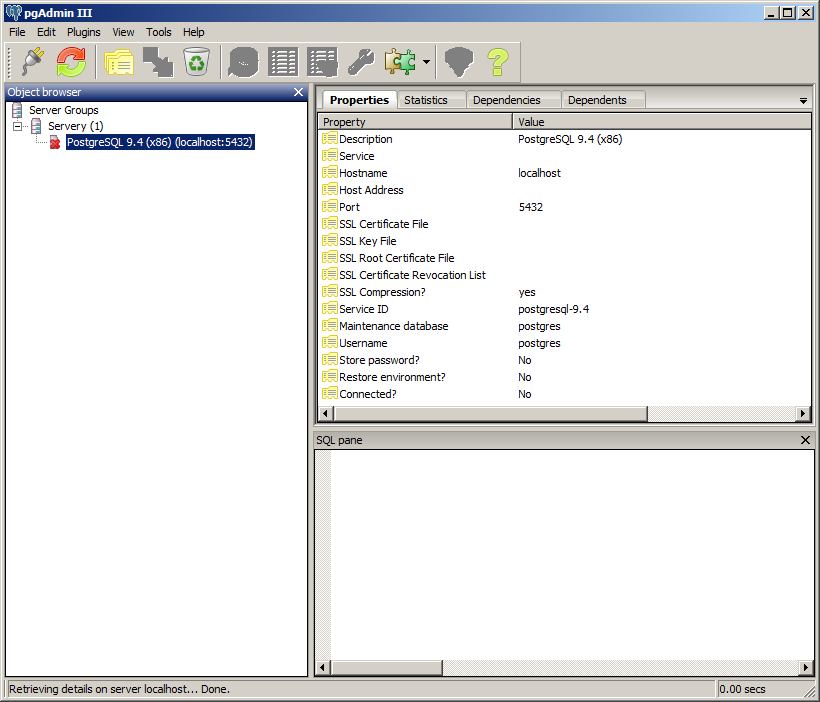This screenshot has width=820, height=702.
Task: Select the Server Groups root node
Action: tap(63, 110)
